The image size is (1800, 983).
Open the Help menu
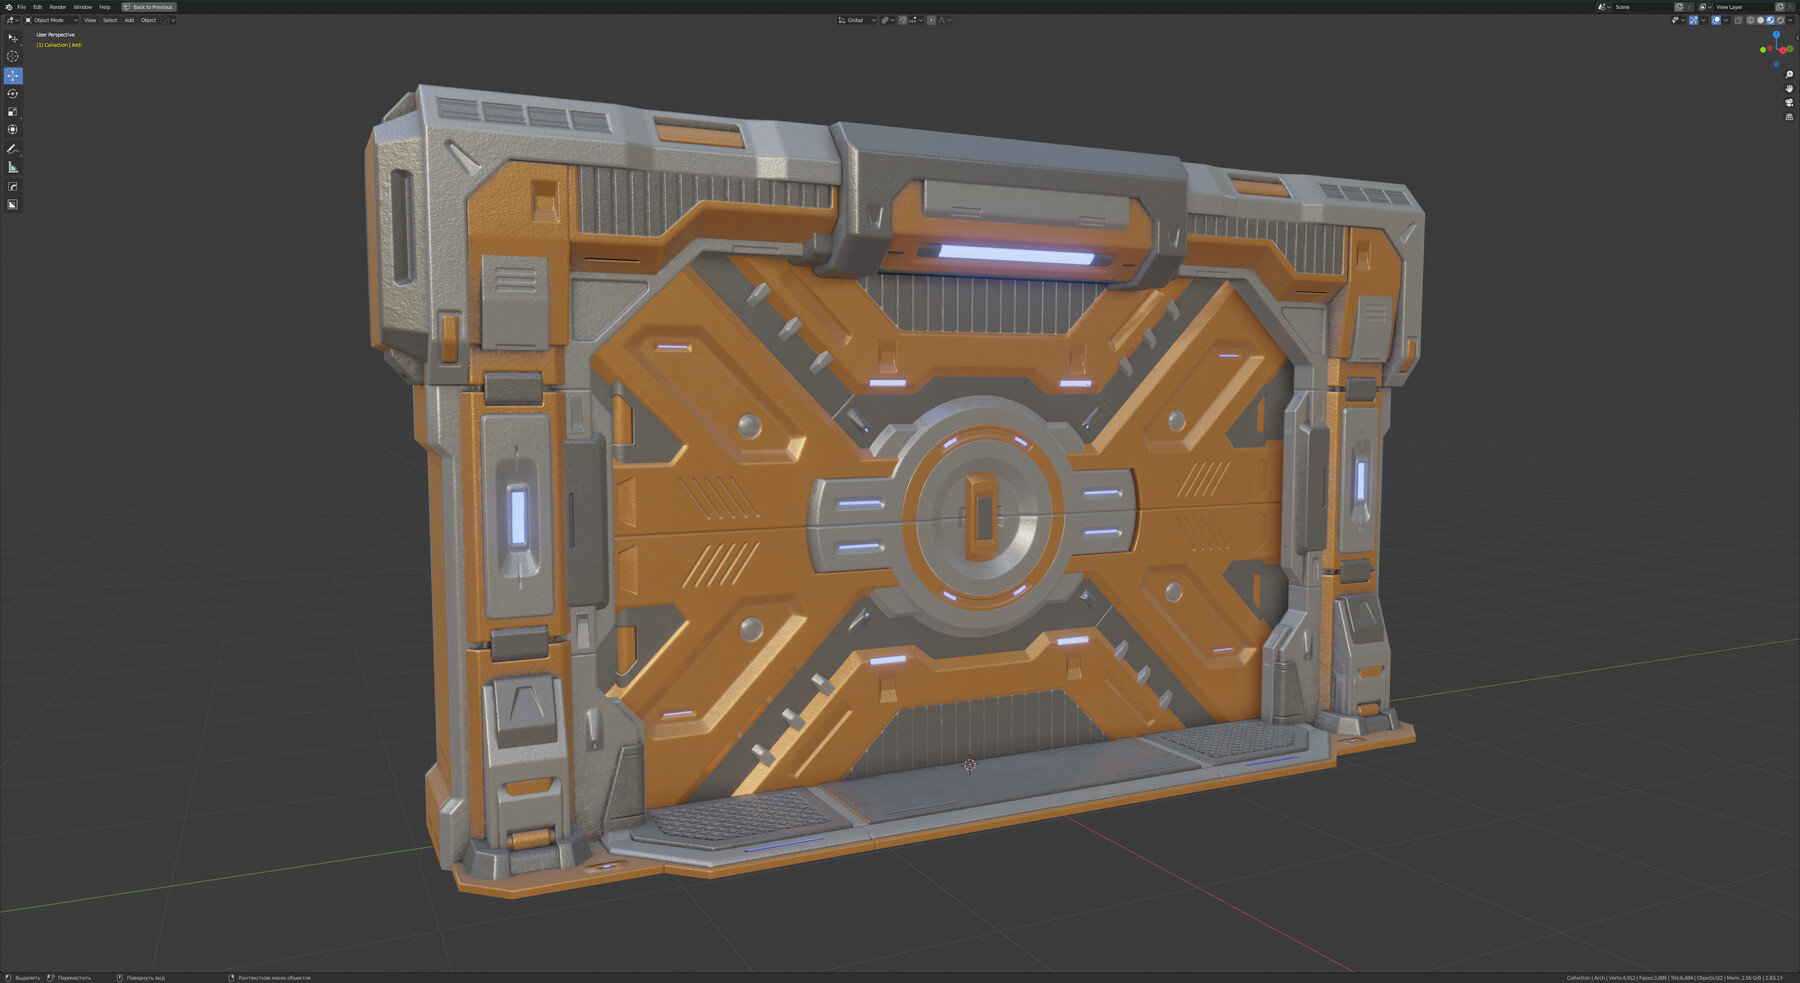click(105, 7)
